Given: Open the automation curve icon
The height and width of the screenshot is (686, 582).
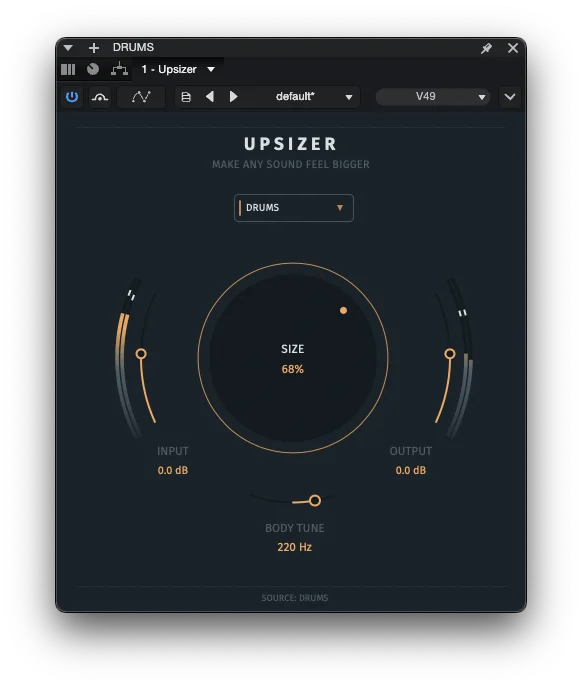Looking at the screenshot, I should point(141,97).
